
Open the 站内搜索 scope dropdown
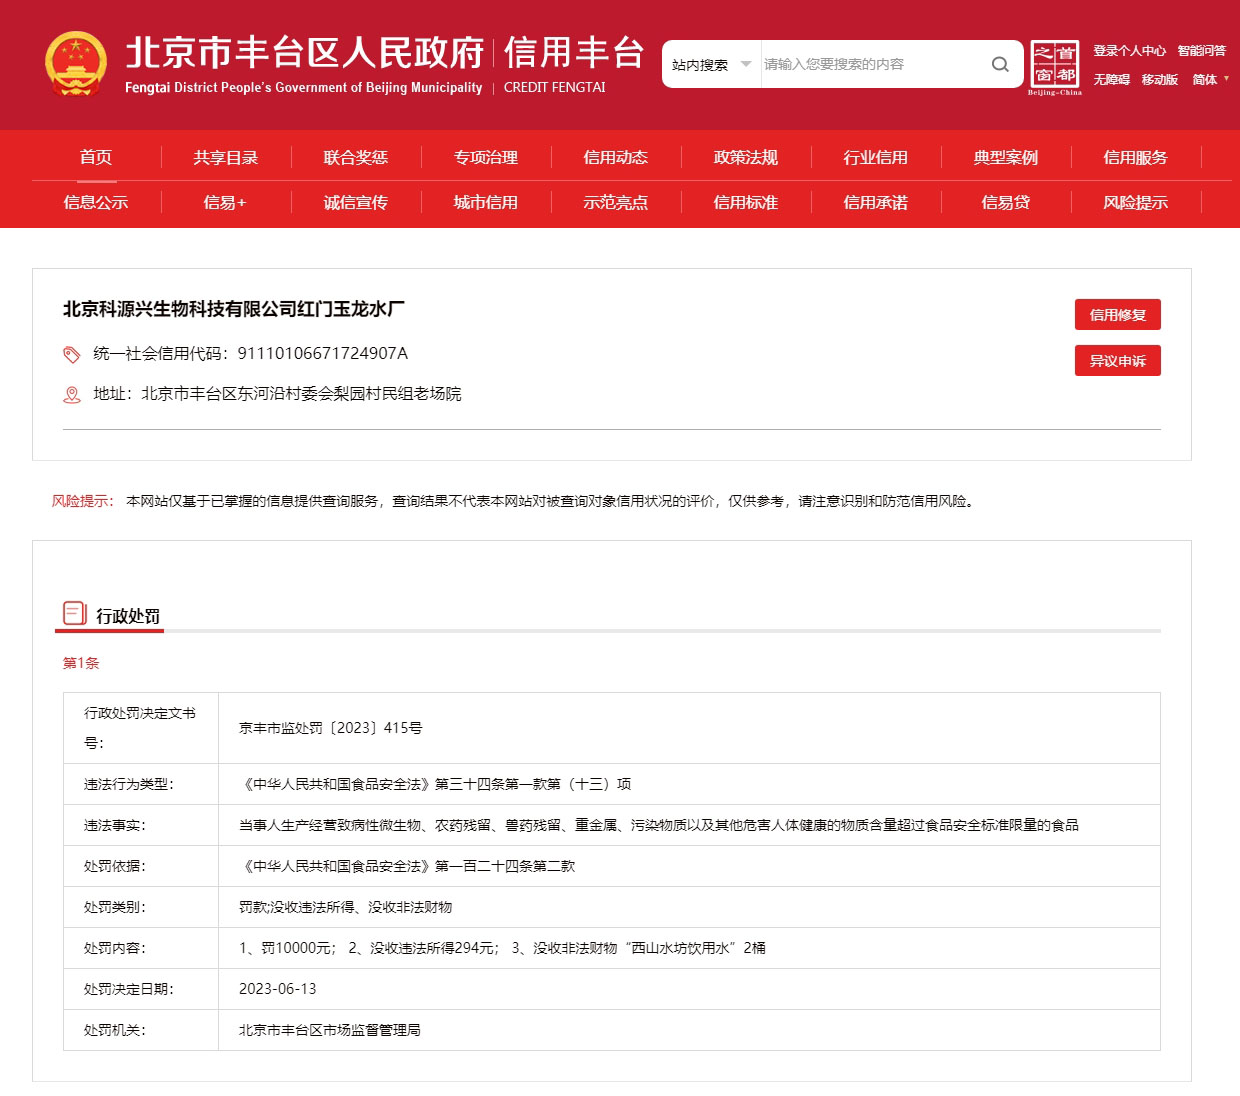tap(712, 64)
